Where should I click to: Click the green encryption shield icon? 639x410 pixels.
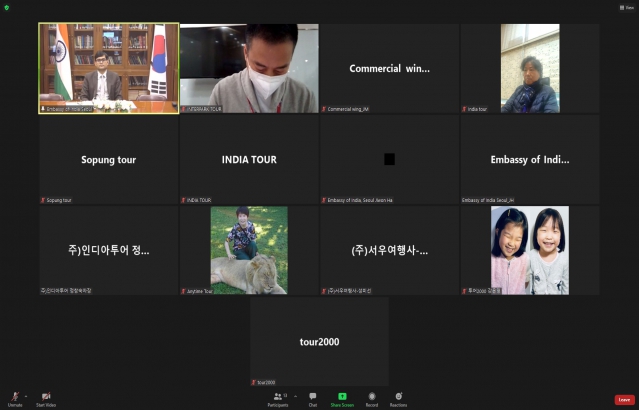pos(7,7)
